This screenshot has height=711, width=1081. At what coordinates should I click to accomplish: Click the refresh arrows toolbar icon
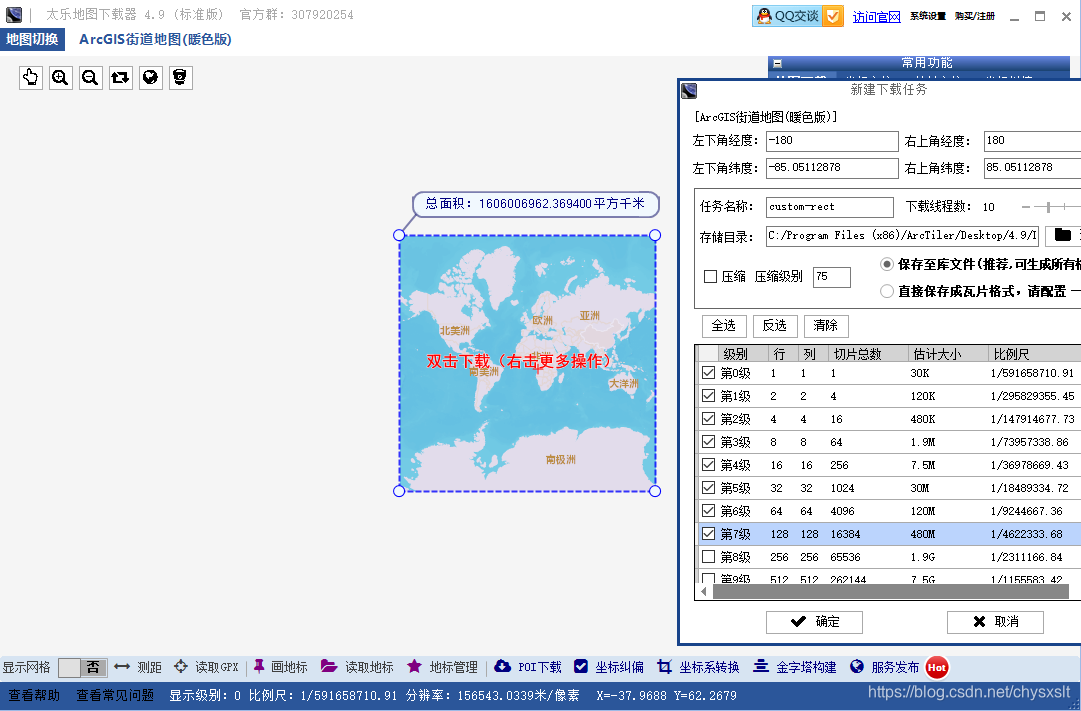pos(120,77)
